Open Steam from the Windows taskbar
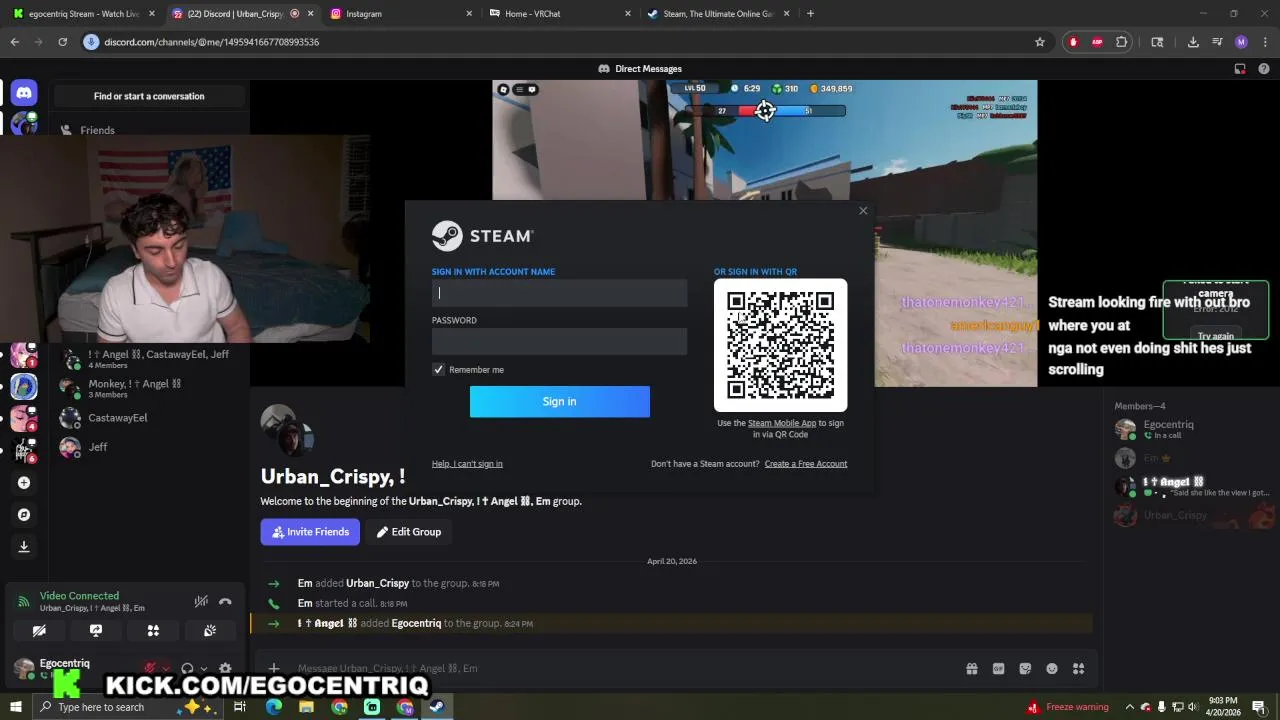 click(437, 707)
